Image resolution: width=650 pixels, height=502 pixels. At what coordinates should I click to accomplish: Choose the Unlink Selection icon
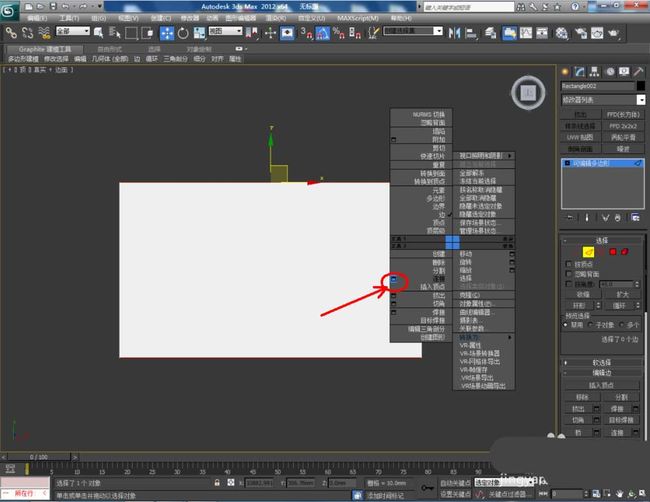[27, 32]
